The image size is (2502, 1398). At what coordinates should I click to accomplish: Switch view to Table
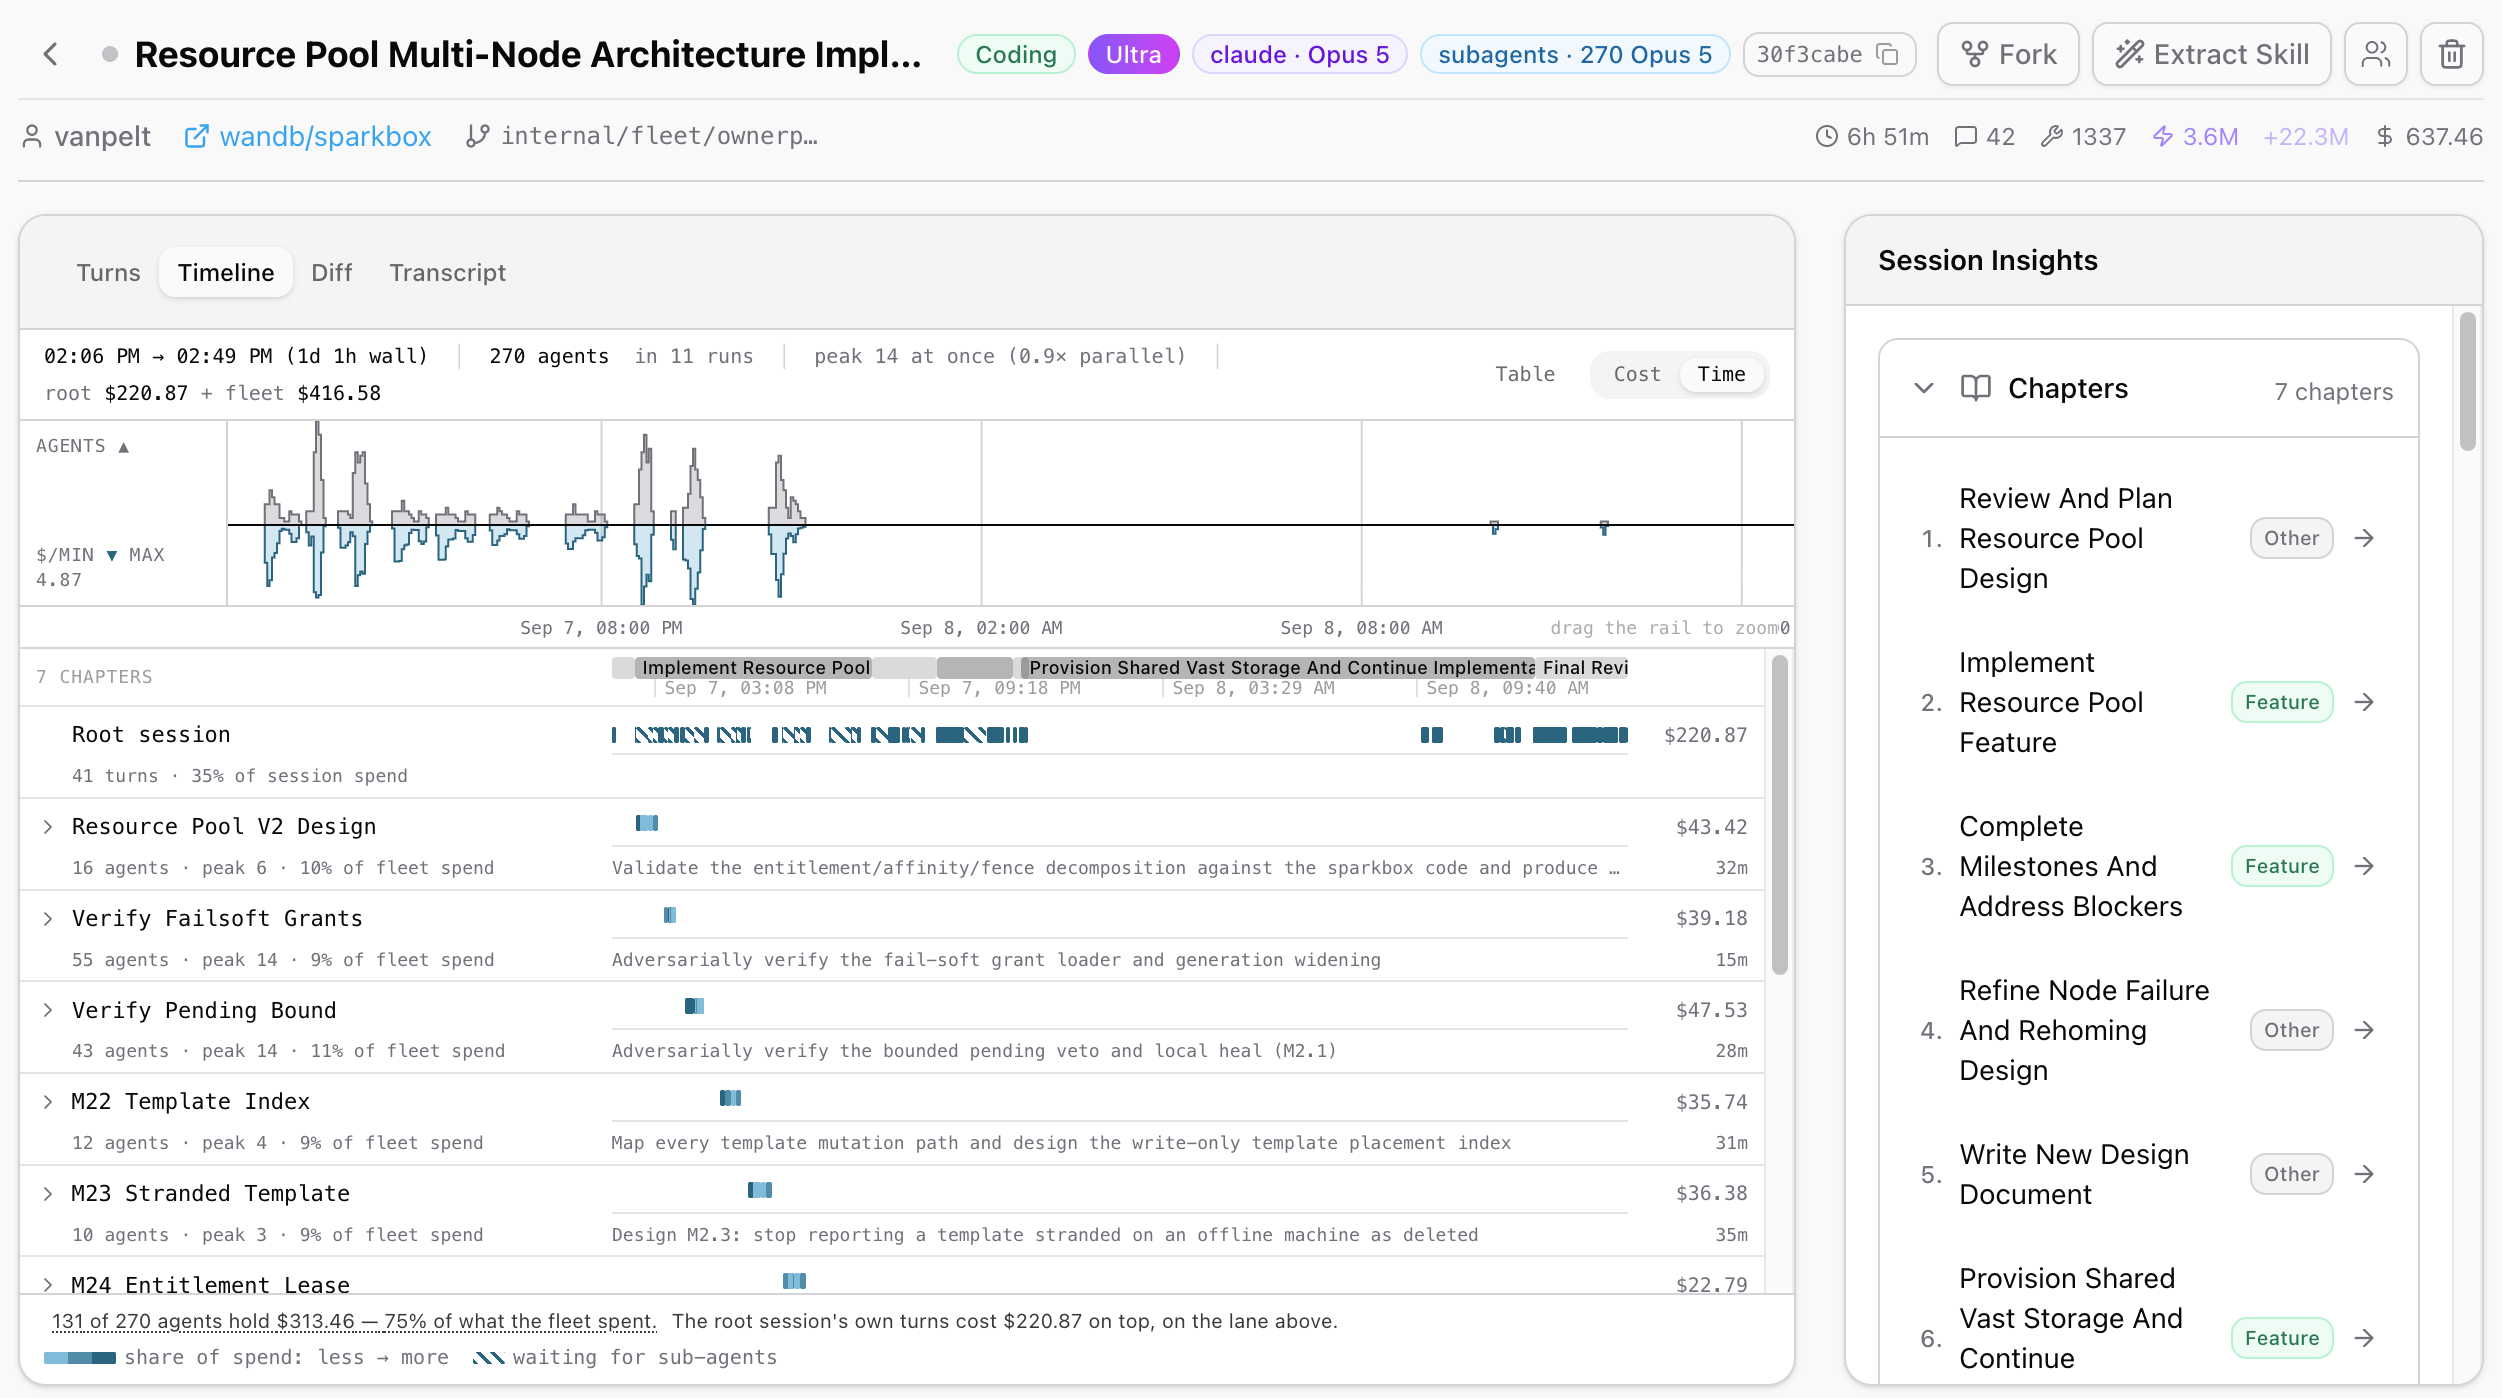[1525, 374]
